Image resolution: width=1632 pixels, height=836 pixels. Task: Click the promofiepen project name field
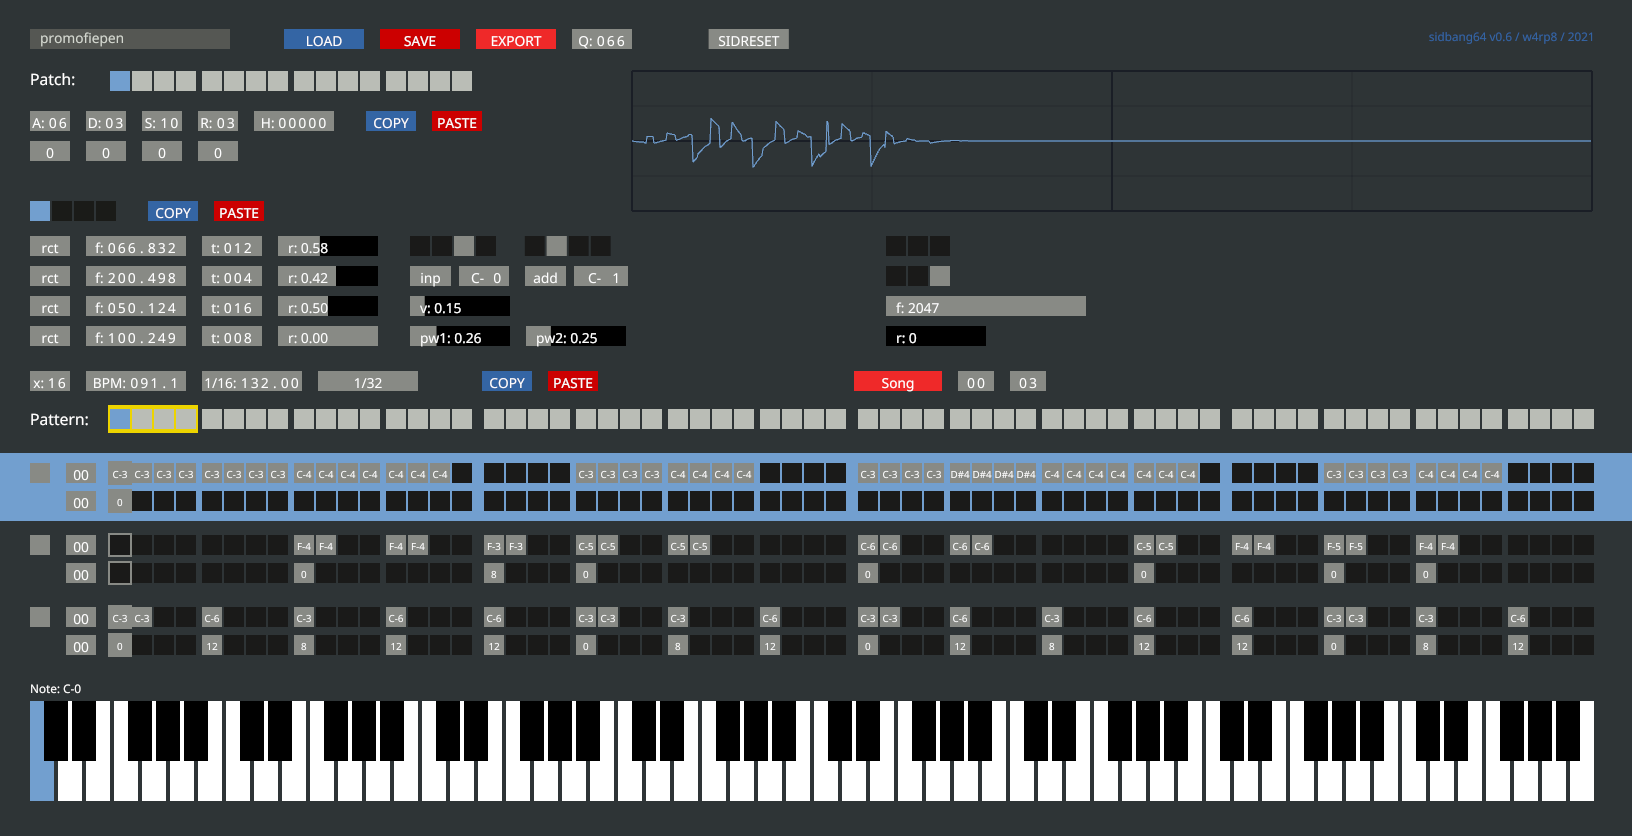pos(130,38)
